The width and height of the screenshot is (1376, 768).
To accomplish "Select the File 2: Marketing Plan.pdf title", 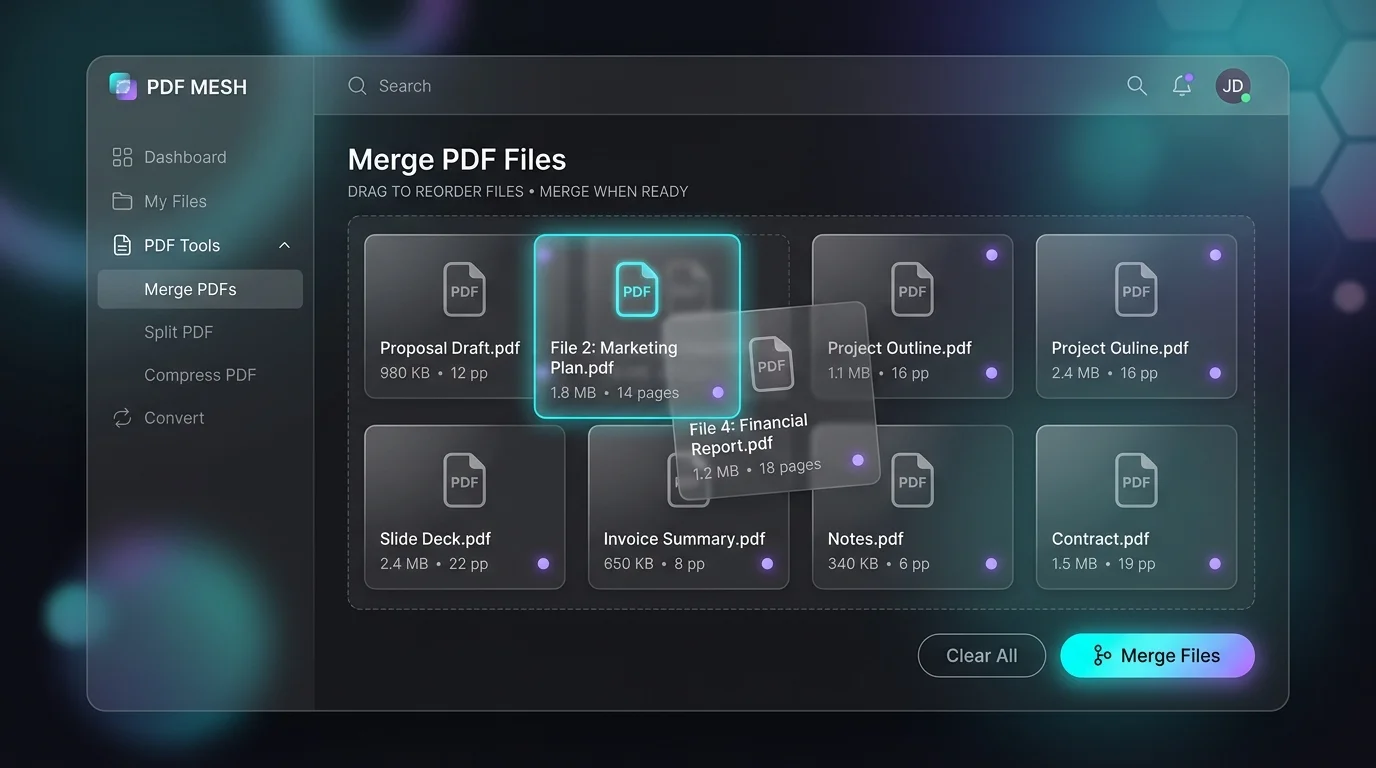I will tap(614, 357).
